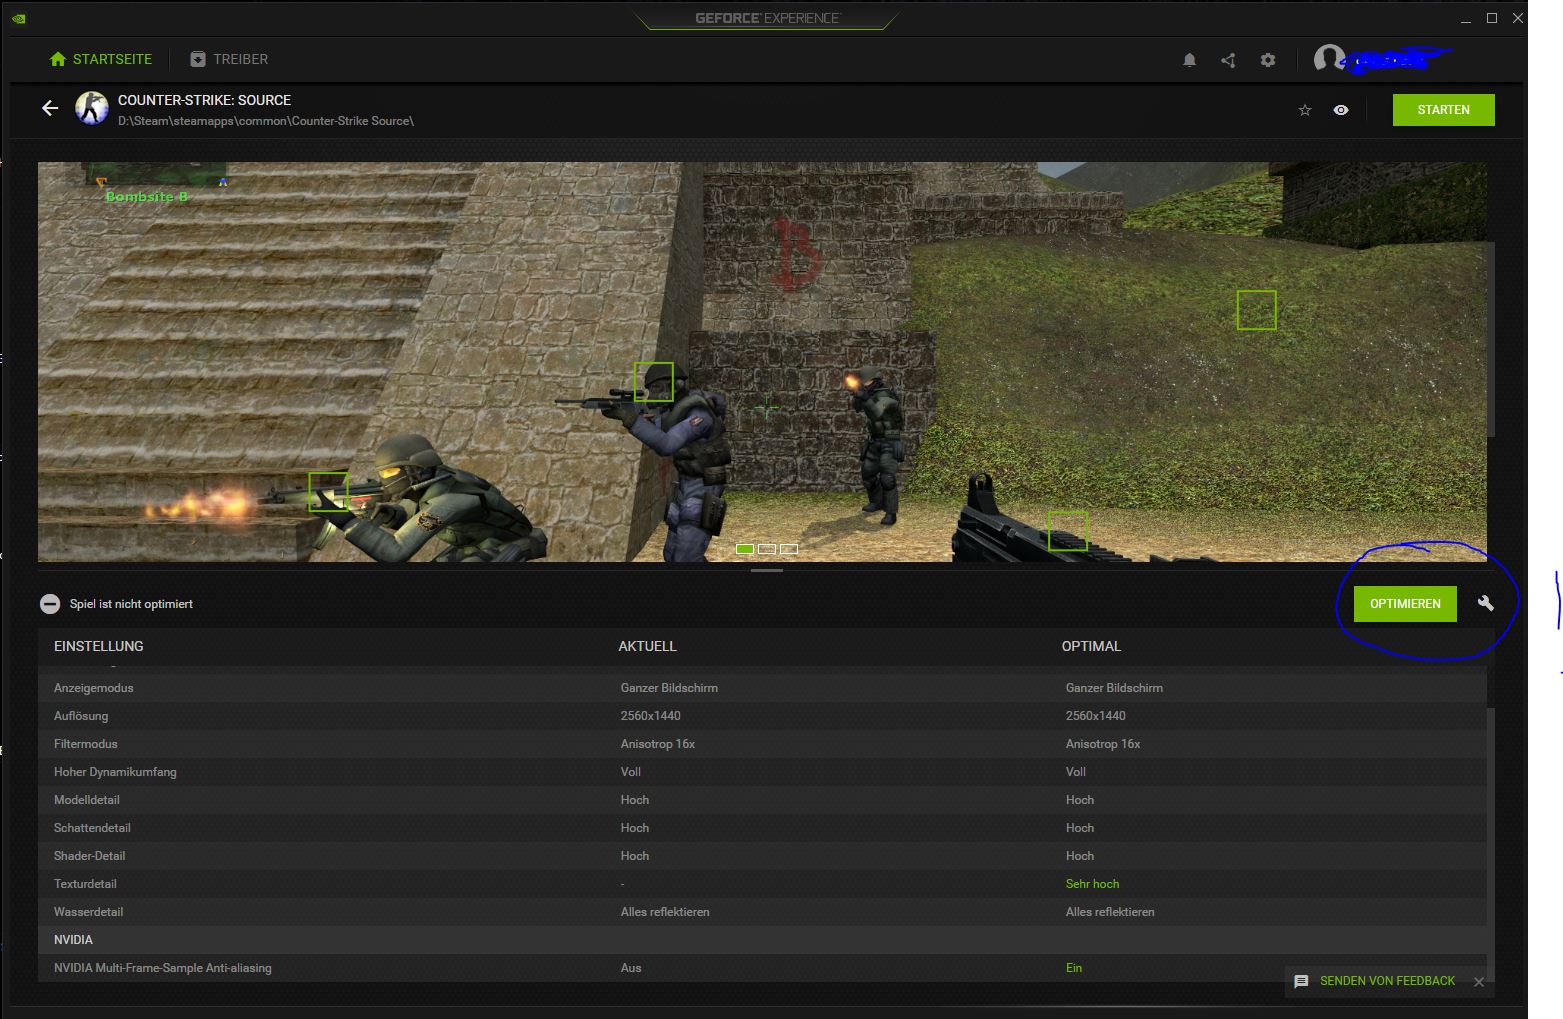
Task: Select the third screenshot indicator
Action: (789, 549)
